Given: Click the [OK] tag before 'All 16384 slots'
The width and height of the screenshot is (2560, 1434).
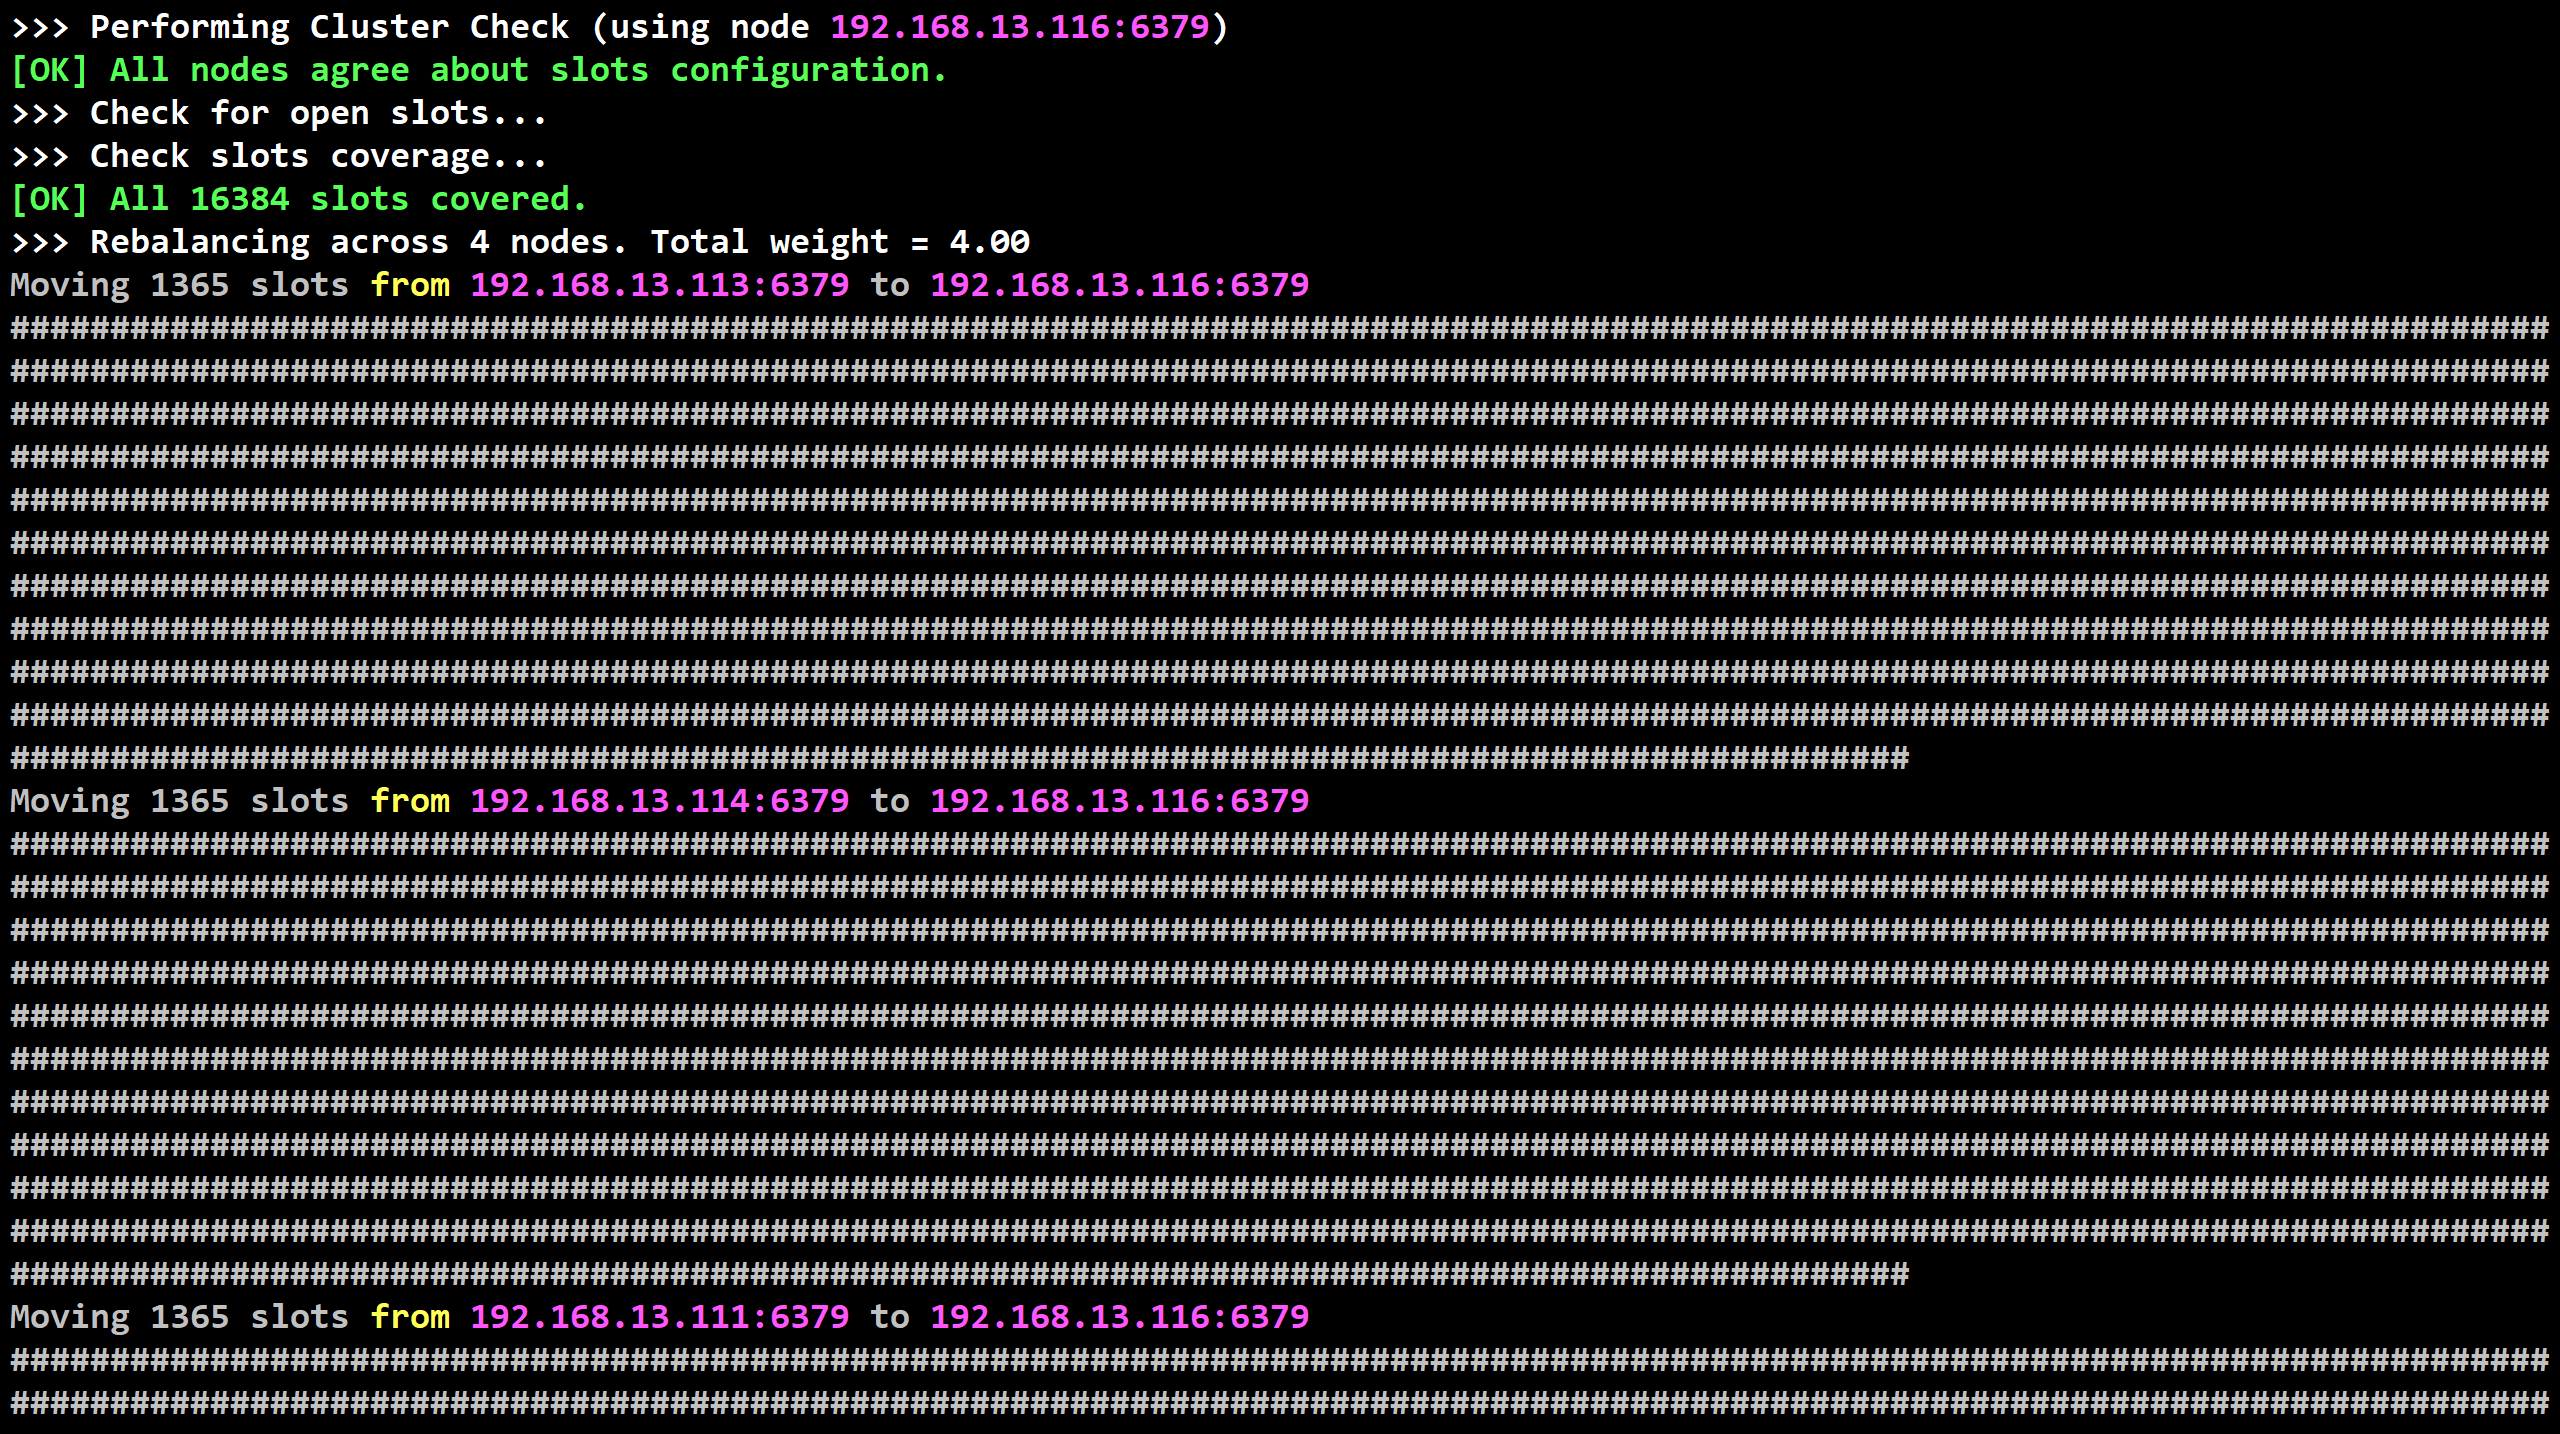Looking at the screenshot, I should pos(50,199).
